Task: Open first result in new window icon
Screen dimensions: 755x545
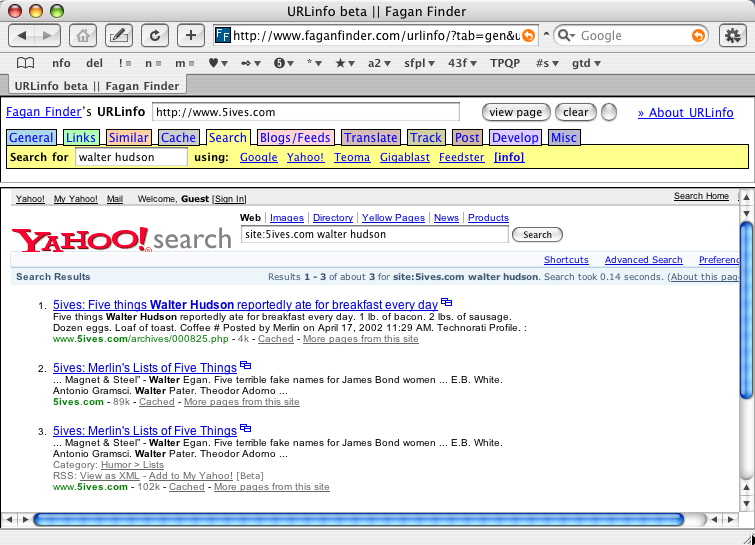Action: coord(446,302)
